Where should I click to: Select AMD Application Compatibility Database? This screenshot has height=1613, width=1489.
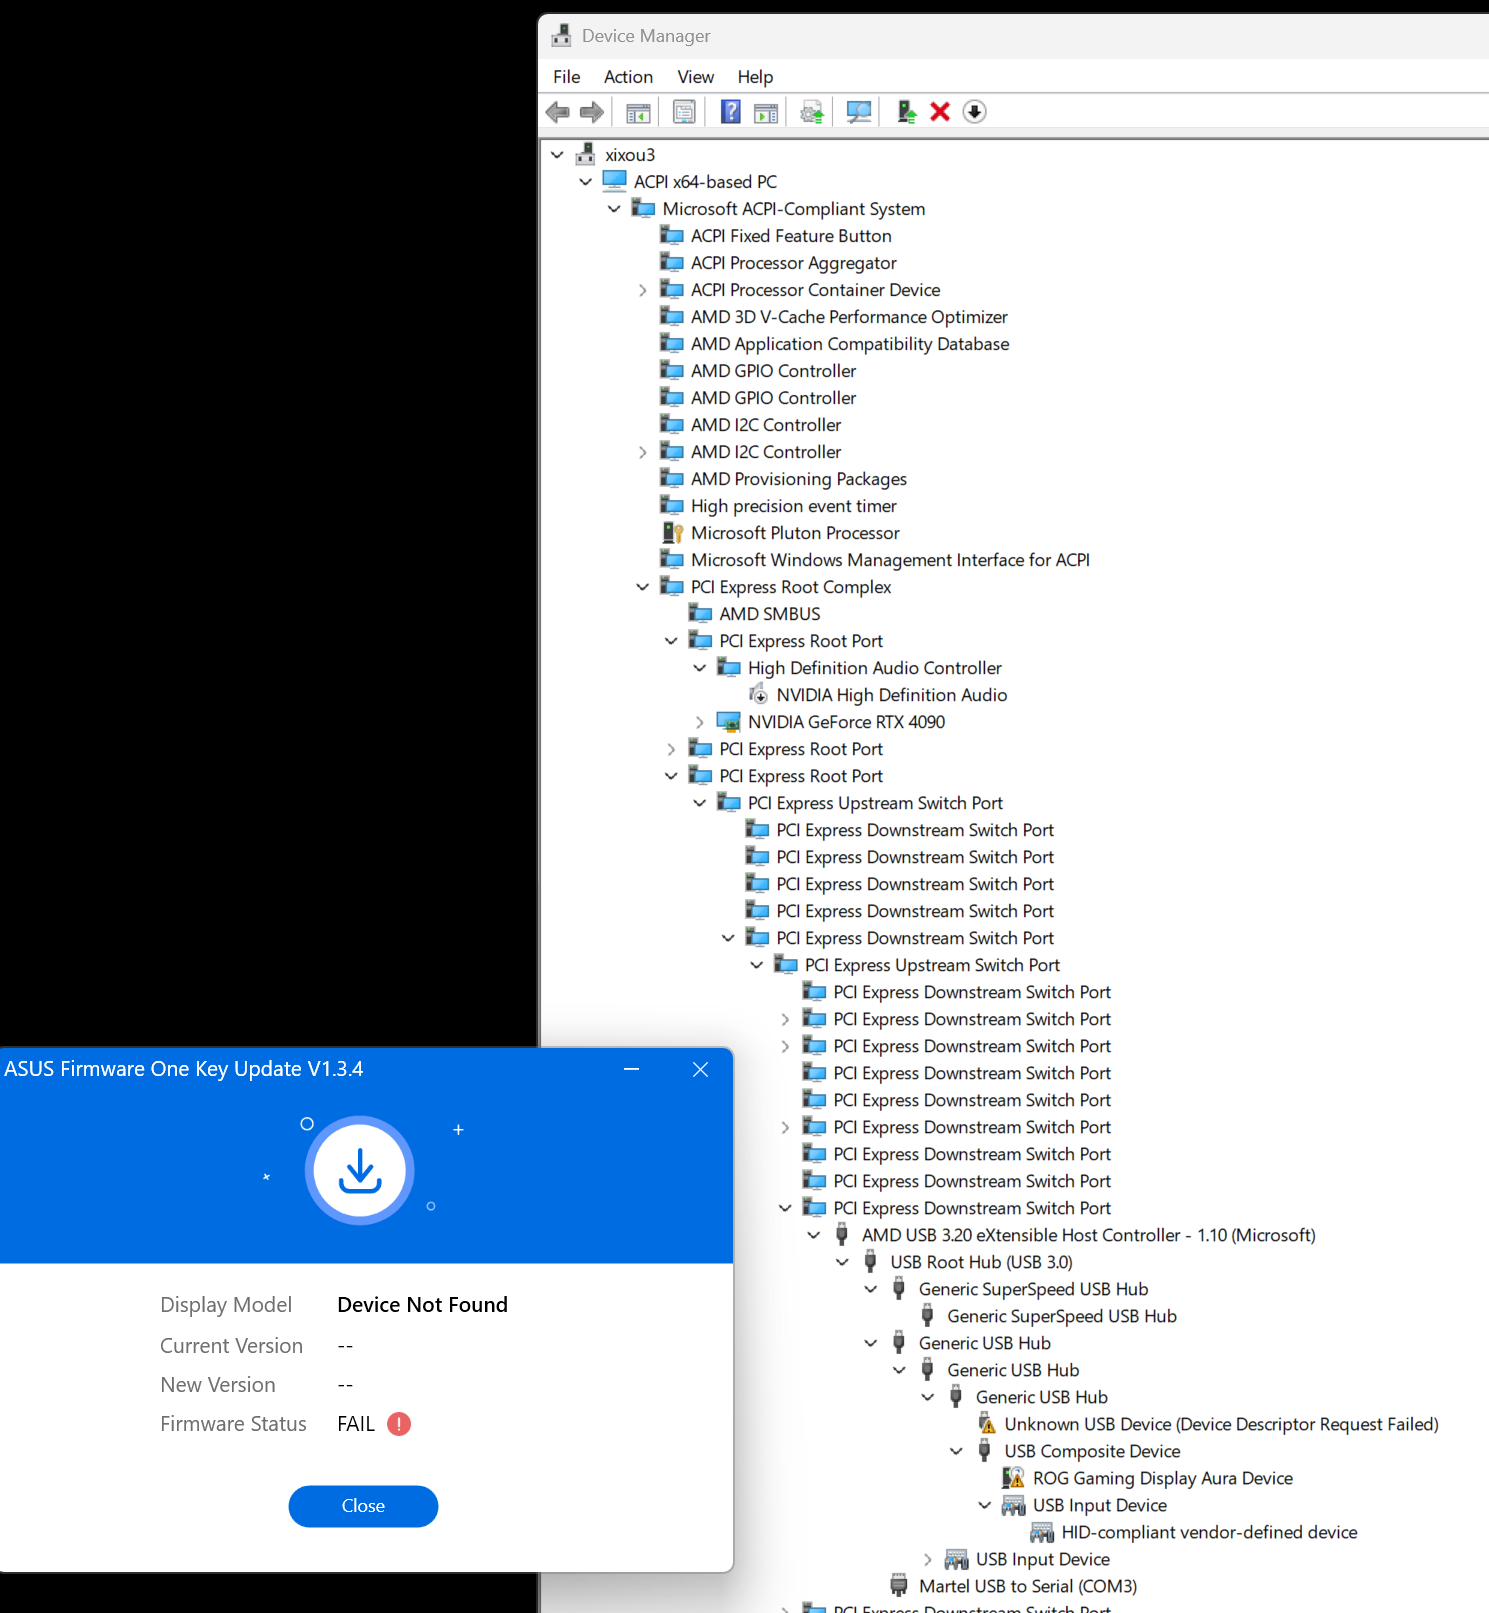[x=850, y=344]
